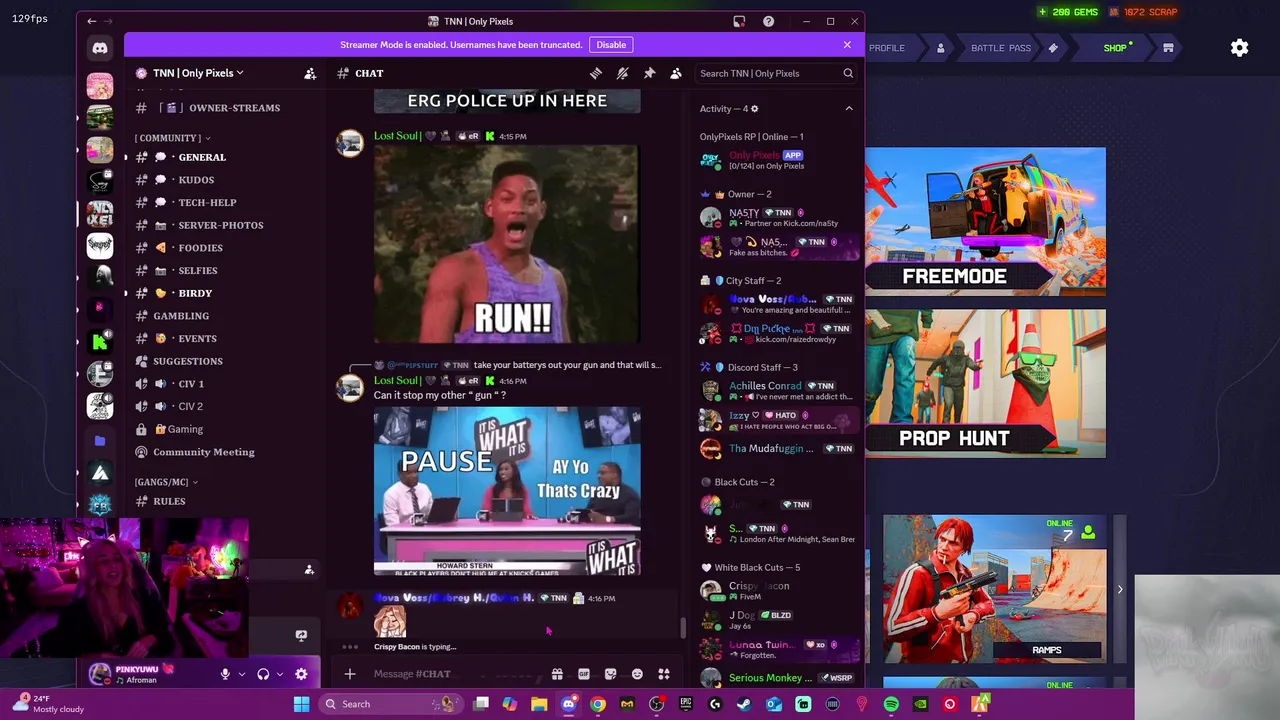The image size is (1280, 720).
Task: Open the PAUSE Ay Yo GIF
Action: pos(507,491)
